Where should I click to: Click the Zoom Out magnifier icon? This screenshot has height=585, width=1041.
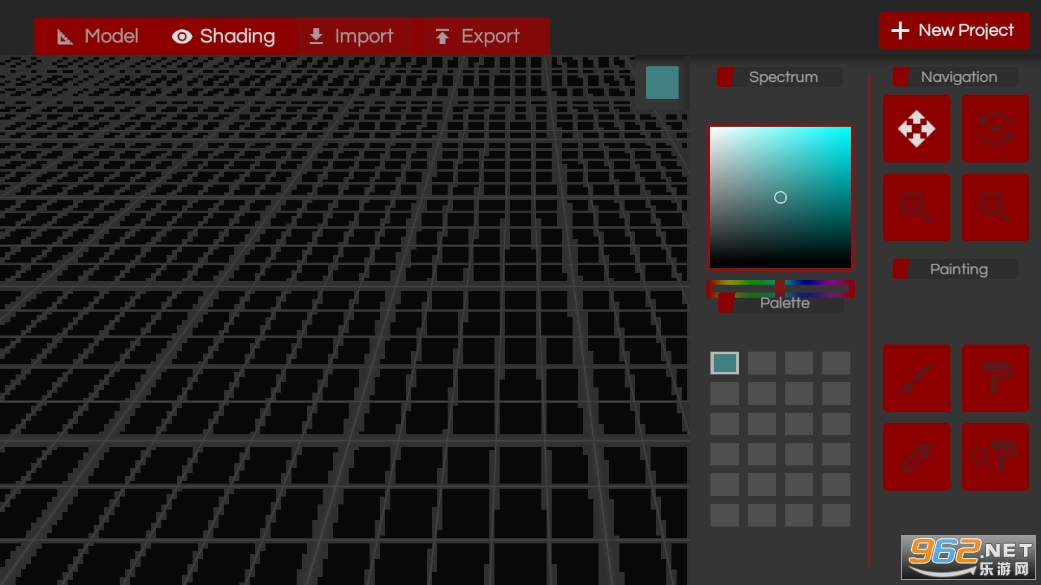click(x=995, y=207)
